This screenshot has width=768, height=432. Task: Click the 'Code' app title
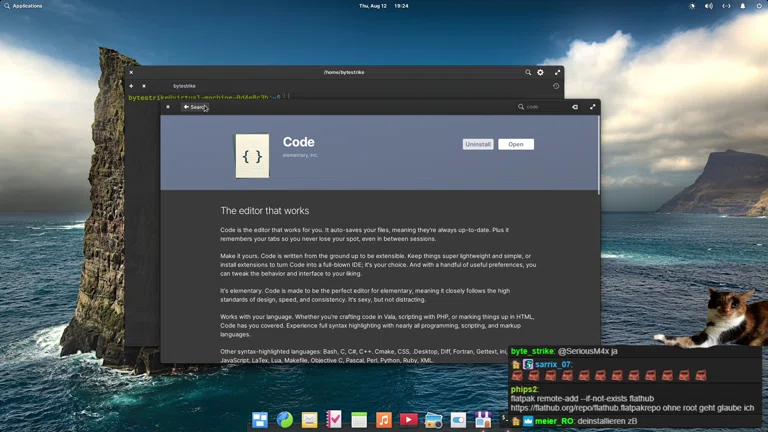click(x=298, y=142)
